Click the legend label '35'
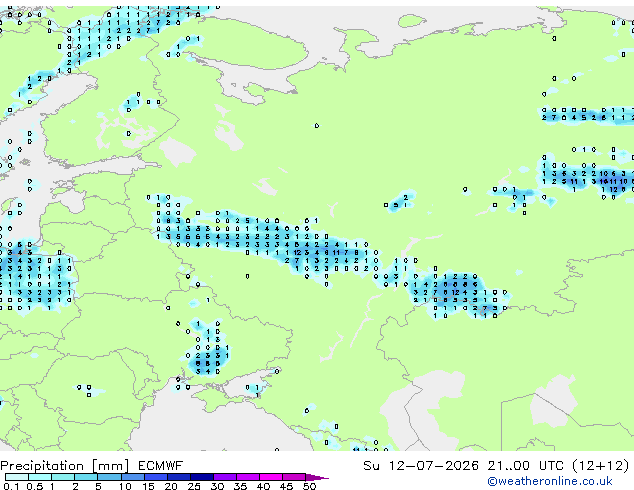634x490 pixels. 240,486
